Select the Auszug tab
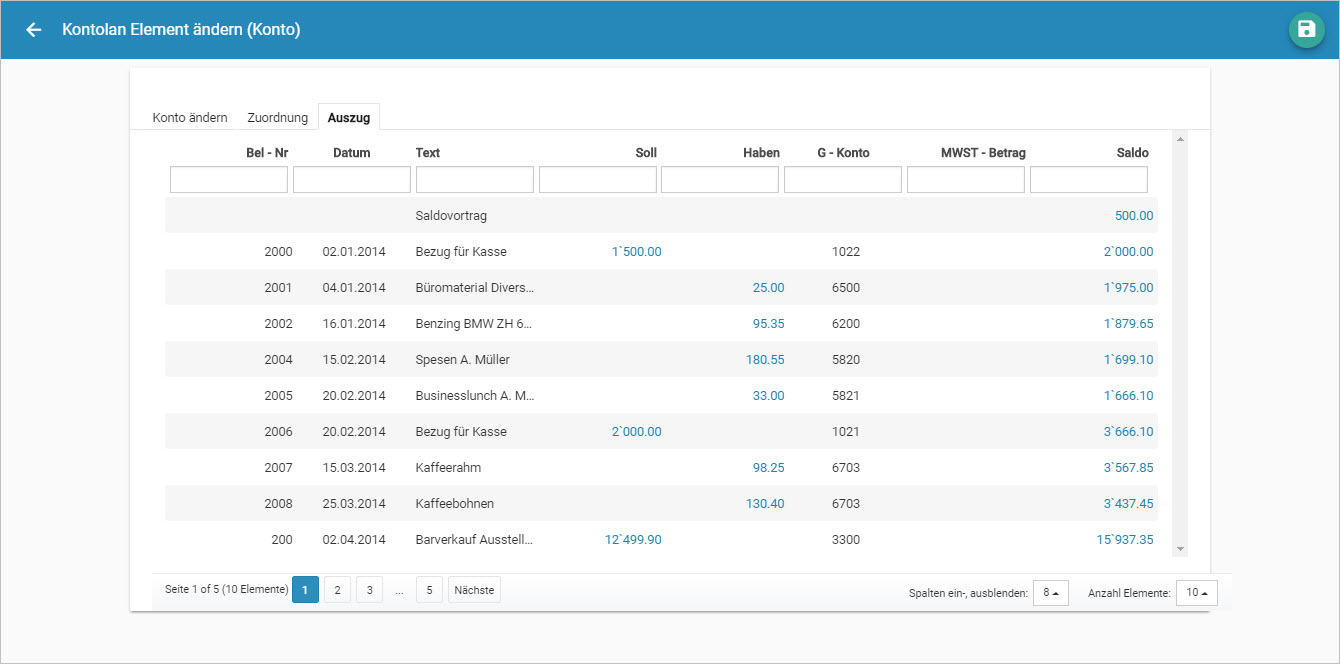 349,118
